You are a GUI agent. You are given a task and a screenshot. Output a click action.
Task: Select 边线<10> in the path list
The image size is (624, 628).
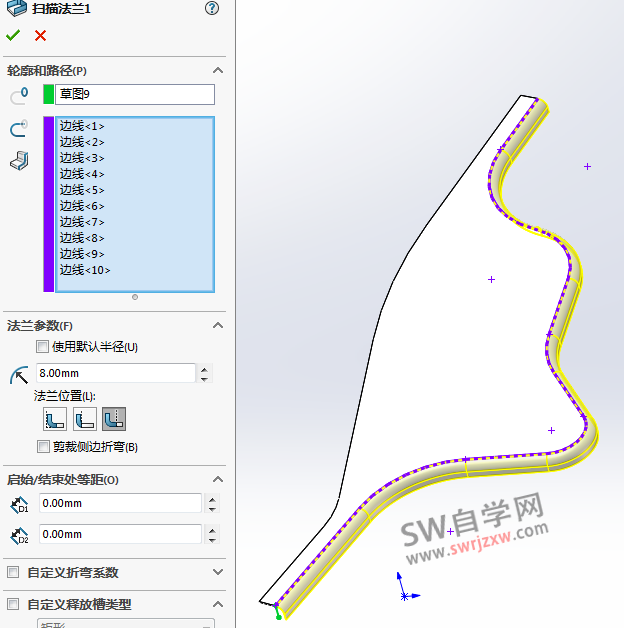(x=85, y=270)
